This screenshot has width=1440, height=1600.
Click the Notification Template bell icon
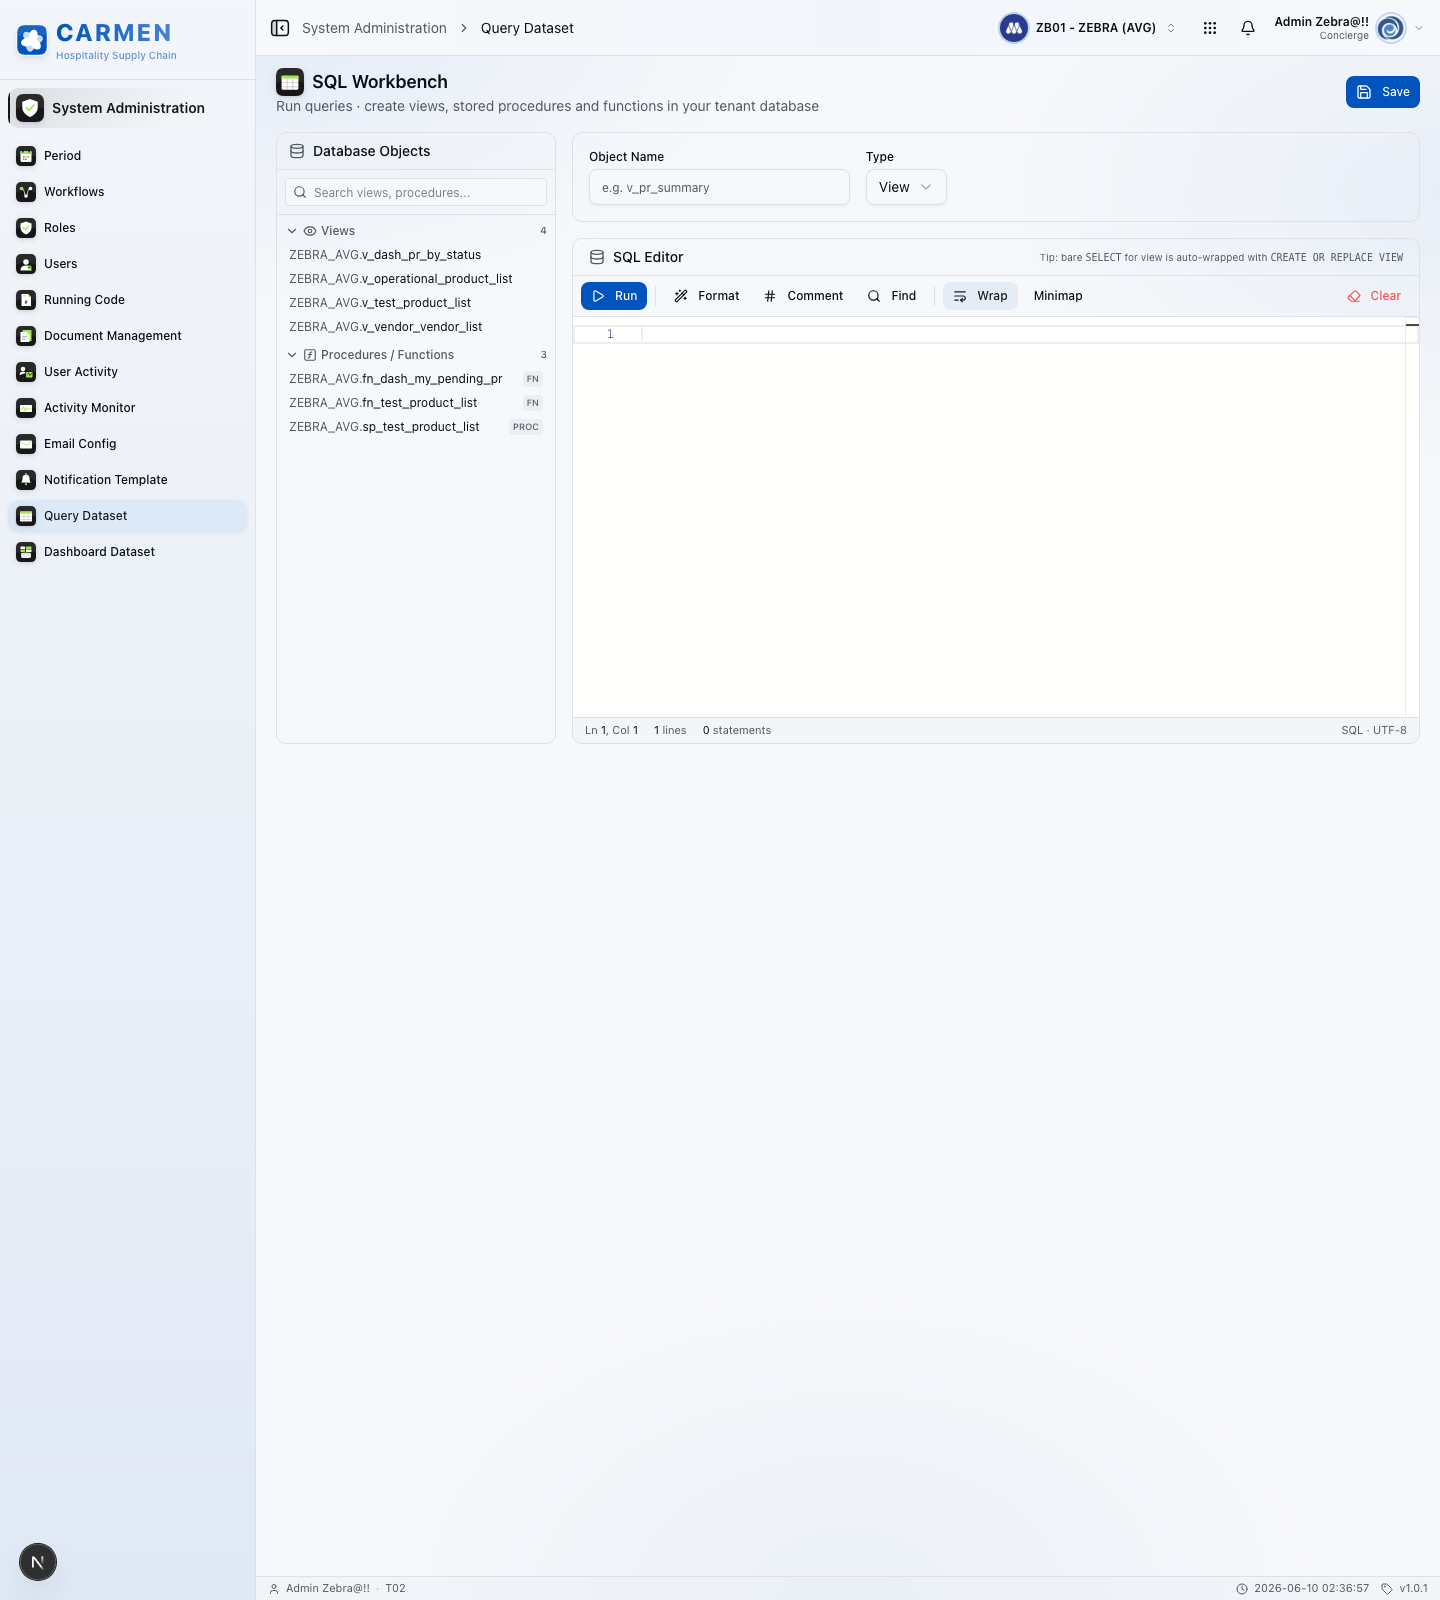click(26, 480)
